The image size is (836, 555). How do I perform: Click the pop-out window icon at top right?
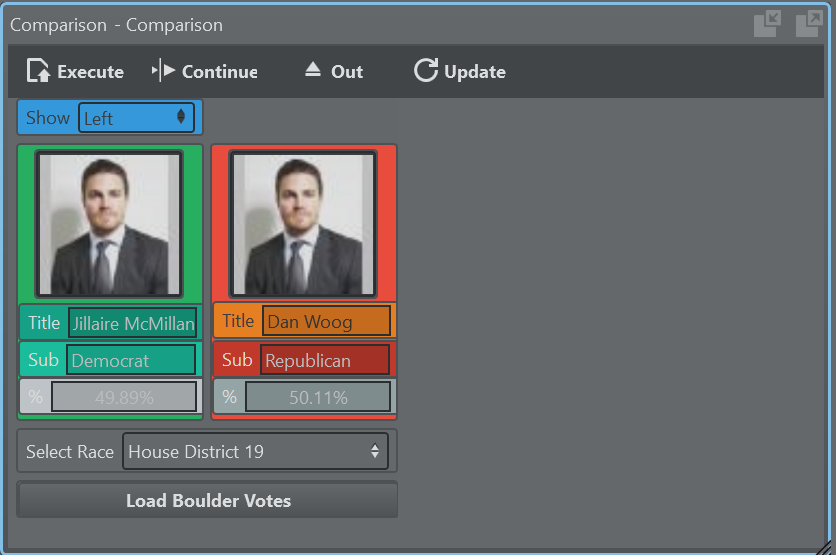pyautogui.click(x=808, y=25)
